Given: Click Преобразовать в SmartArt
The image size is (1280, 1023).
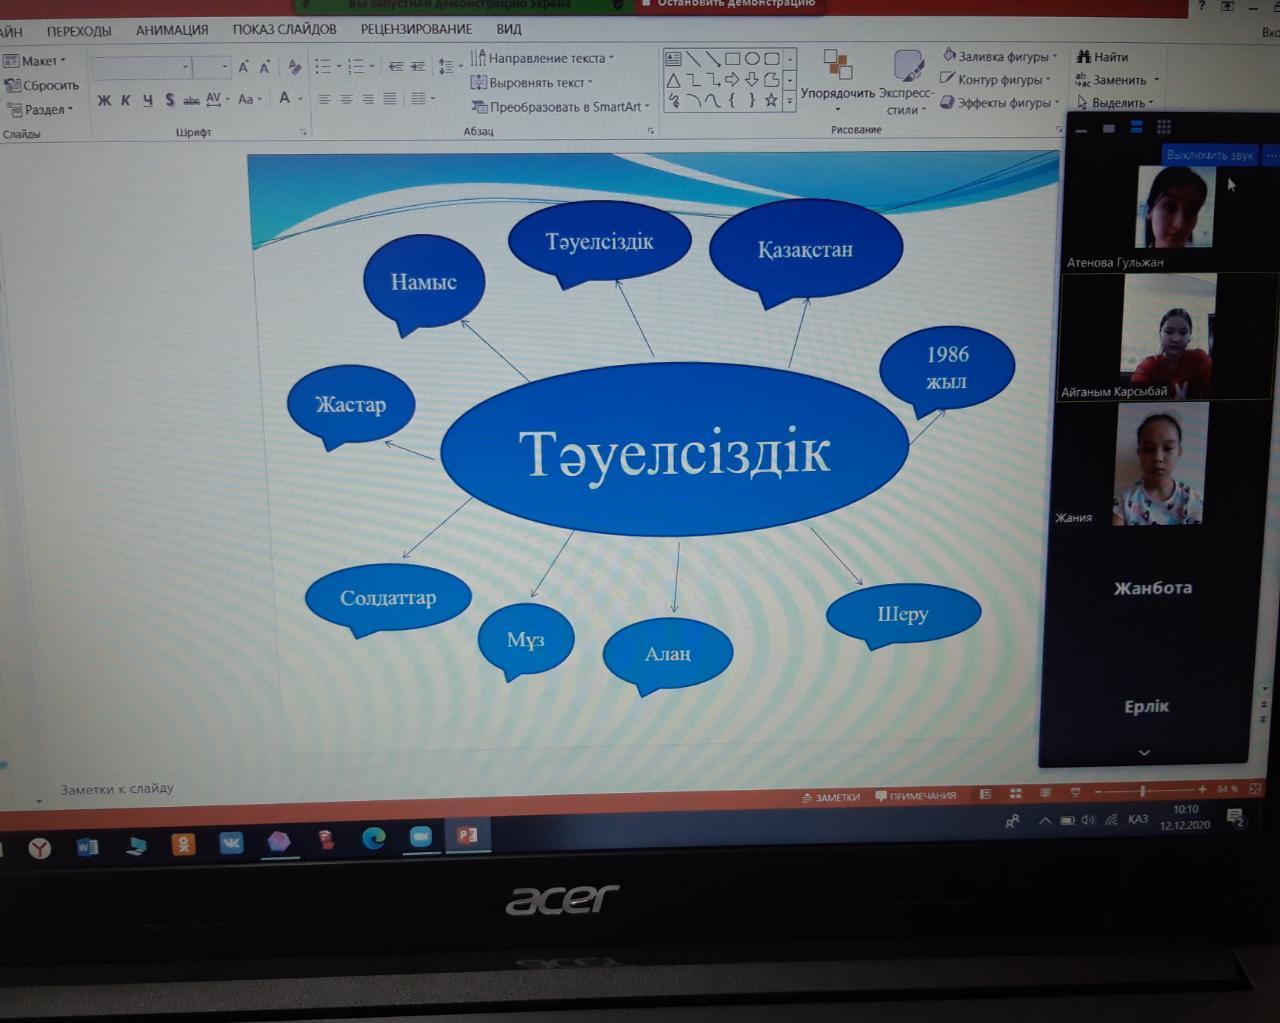Looking at the screenshot, I should [561, 106].
